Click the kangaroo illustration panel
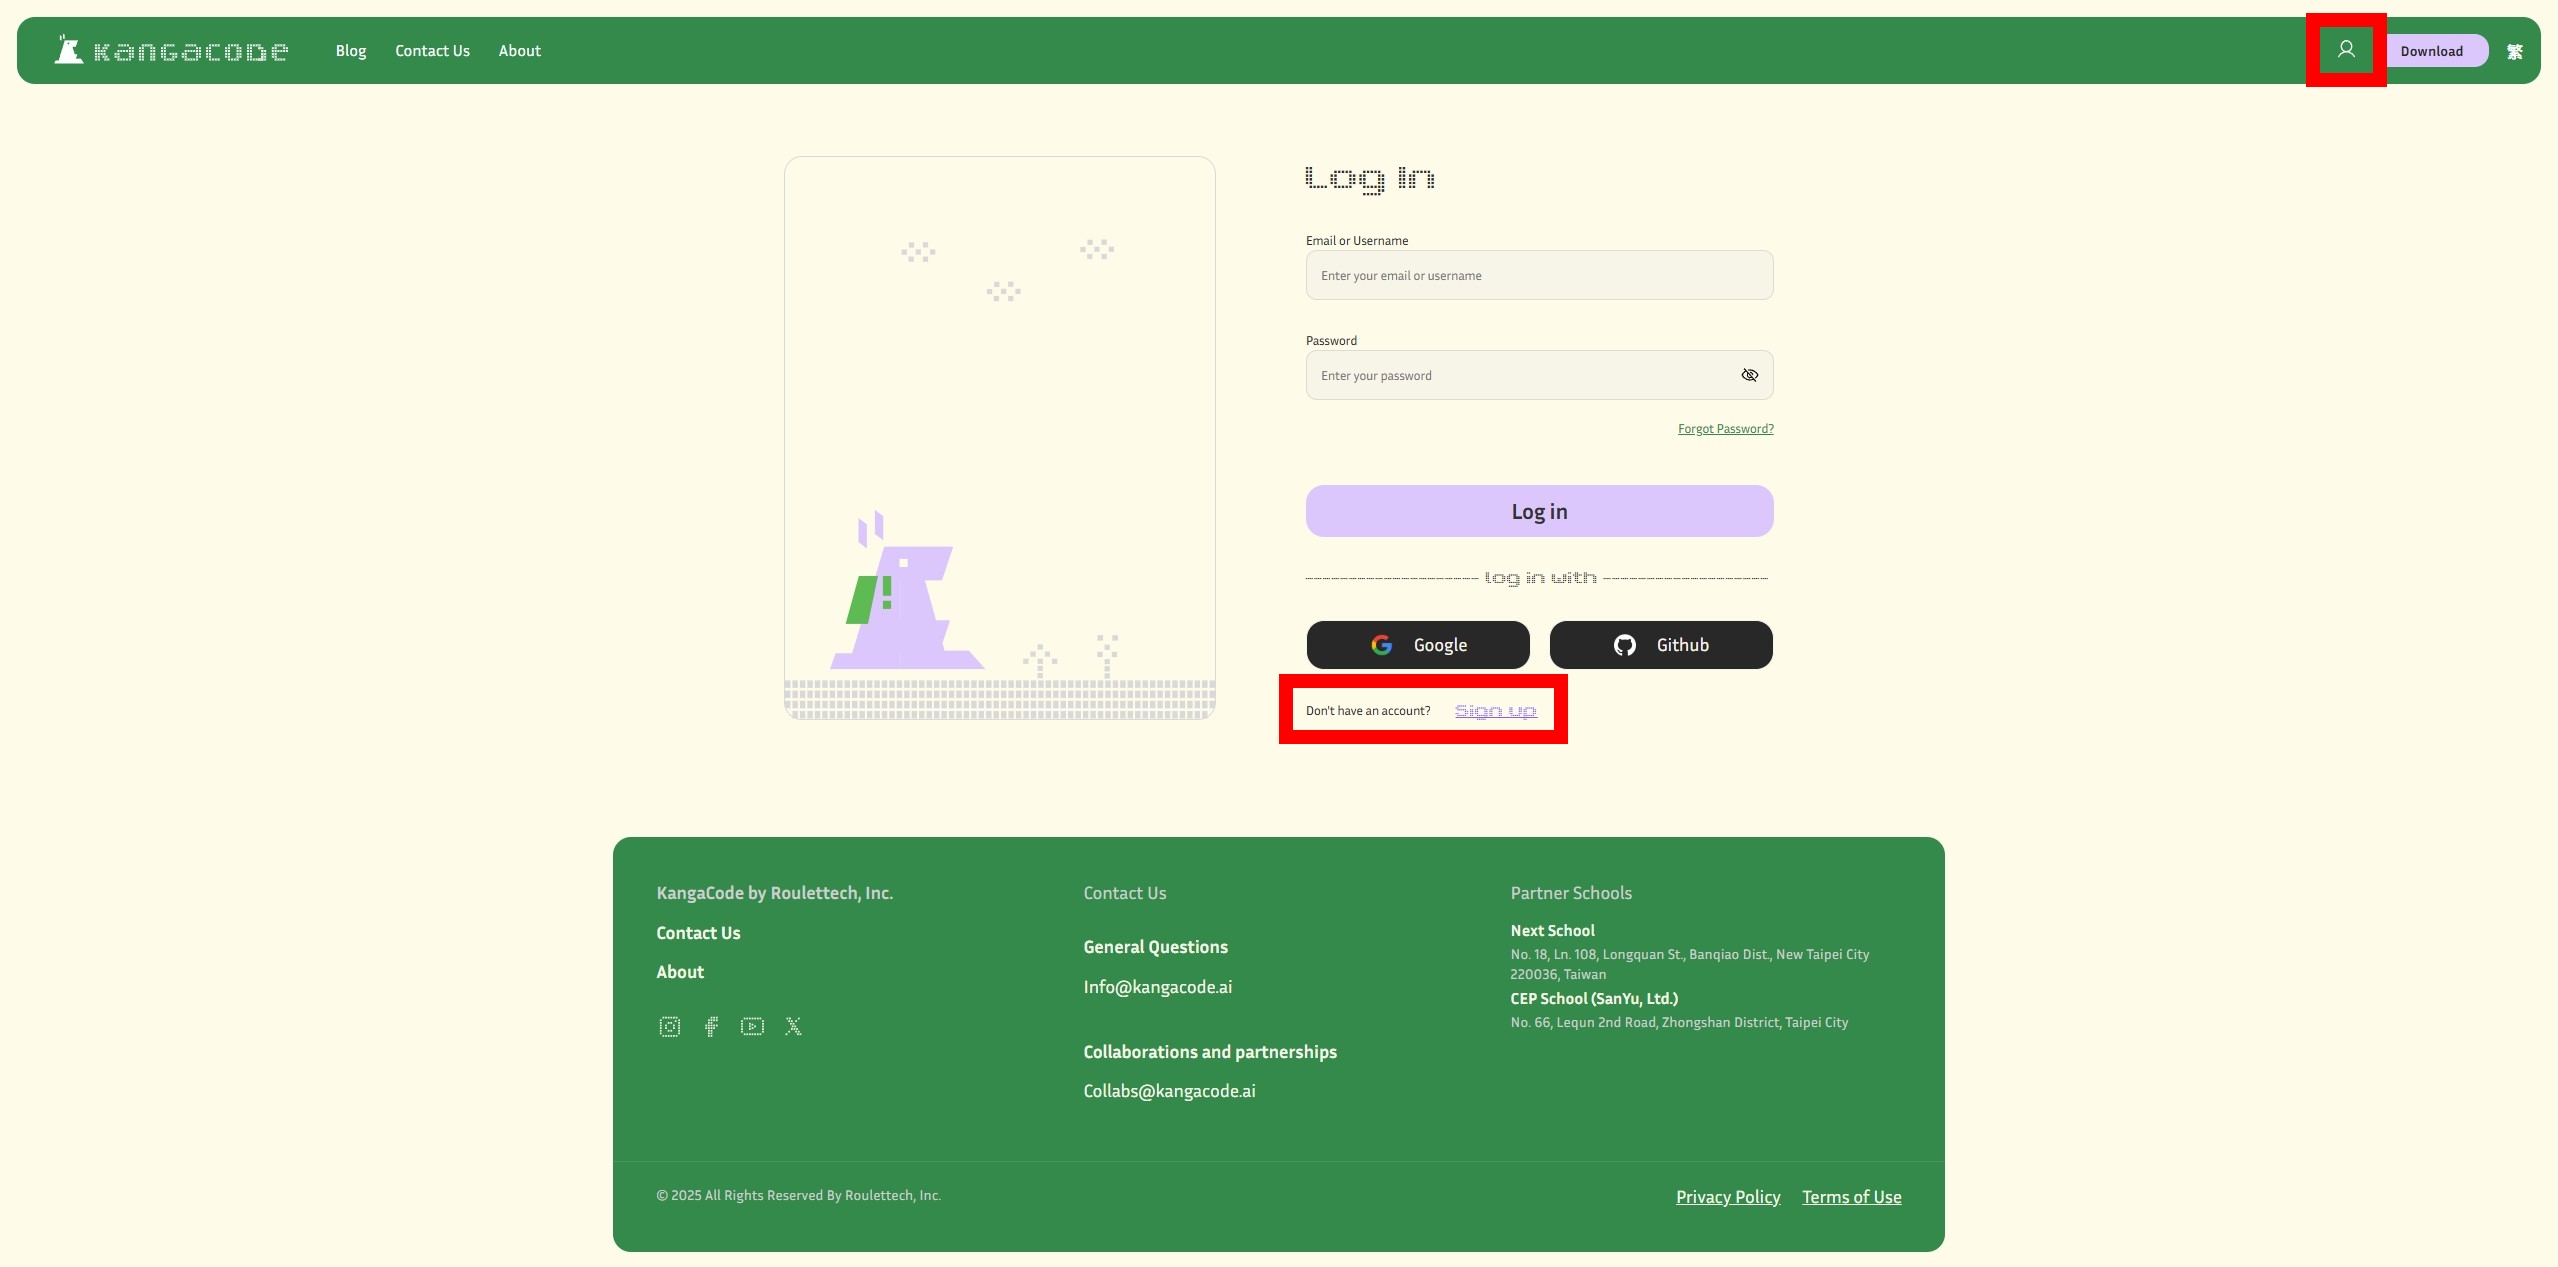This screenshot has width=2558, height=1267. click(1000, 438)
